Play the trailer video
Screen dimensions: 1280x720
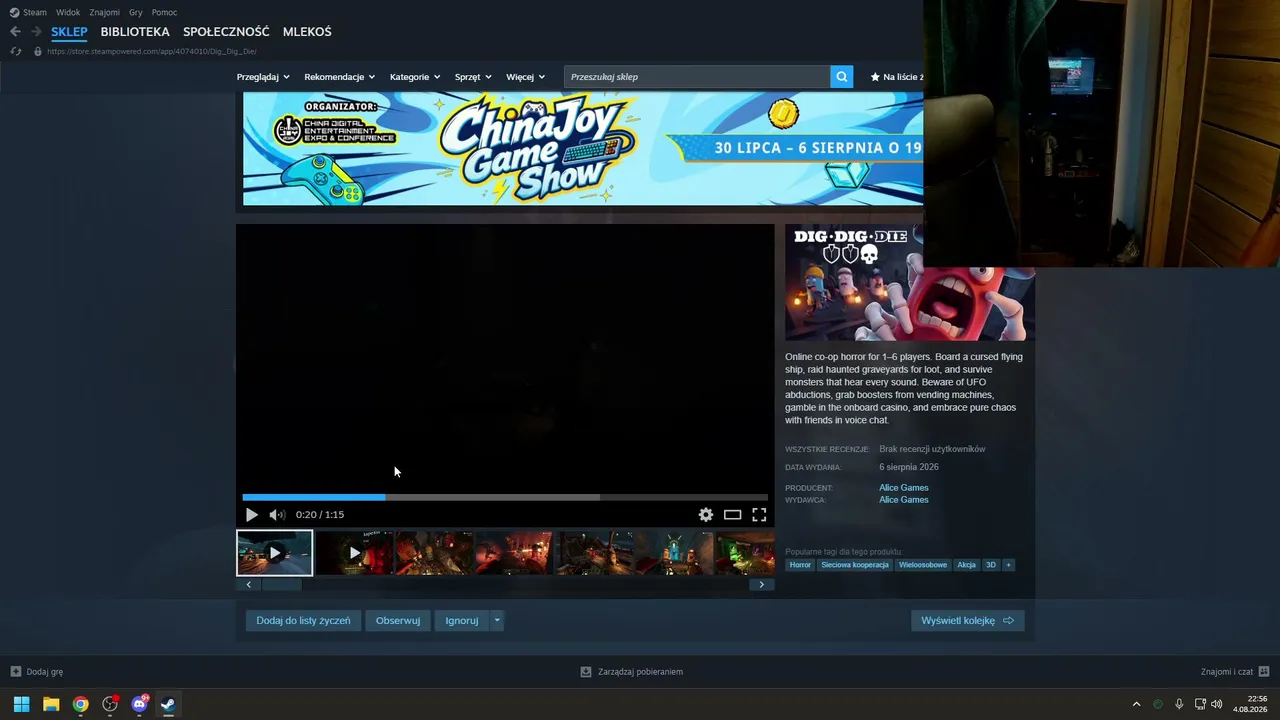pos(251,515)
